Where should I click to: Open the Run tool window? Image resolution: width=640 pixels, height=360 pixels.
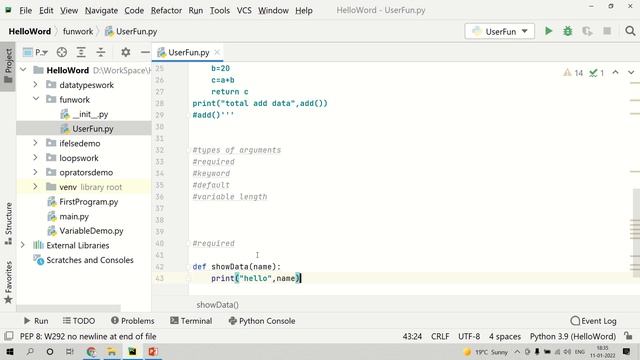tap(36, 321)
